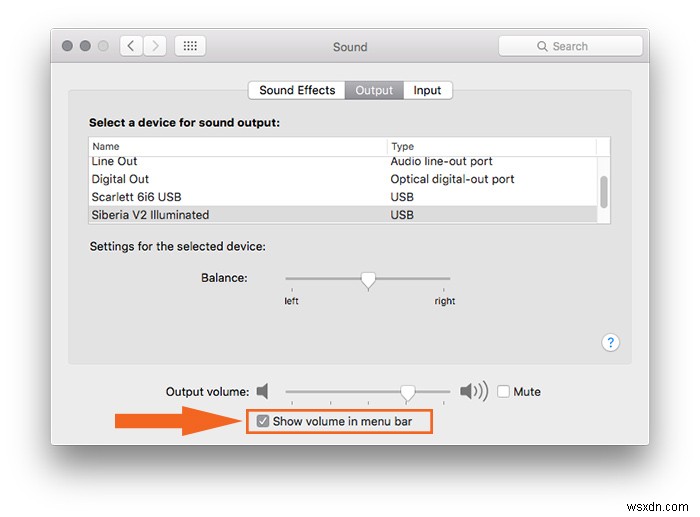Click the low volume speaker icon

point(262,392)
